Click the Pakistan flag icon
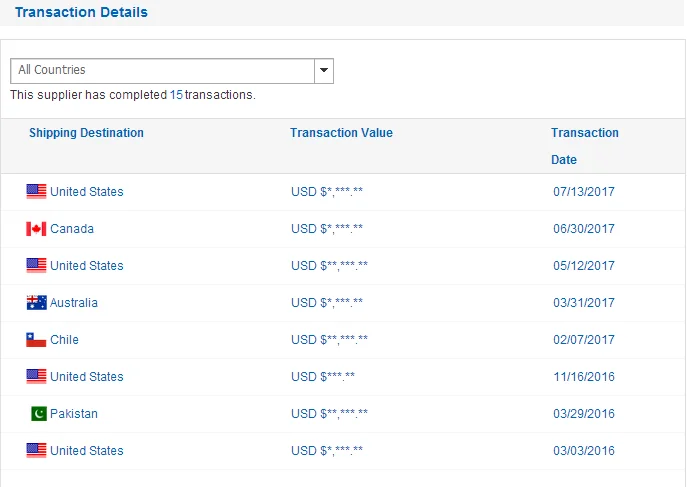 pyautogui.click(x=38, y=414)
